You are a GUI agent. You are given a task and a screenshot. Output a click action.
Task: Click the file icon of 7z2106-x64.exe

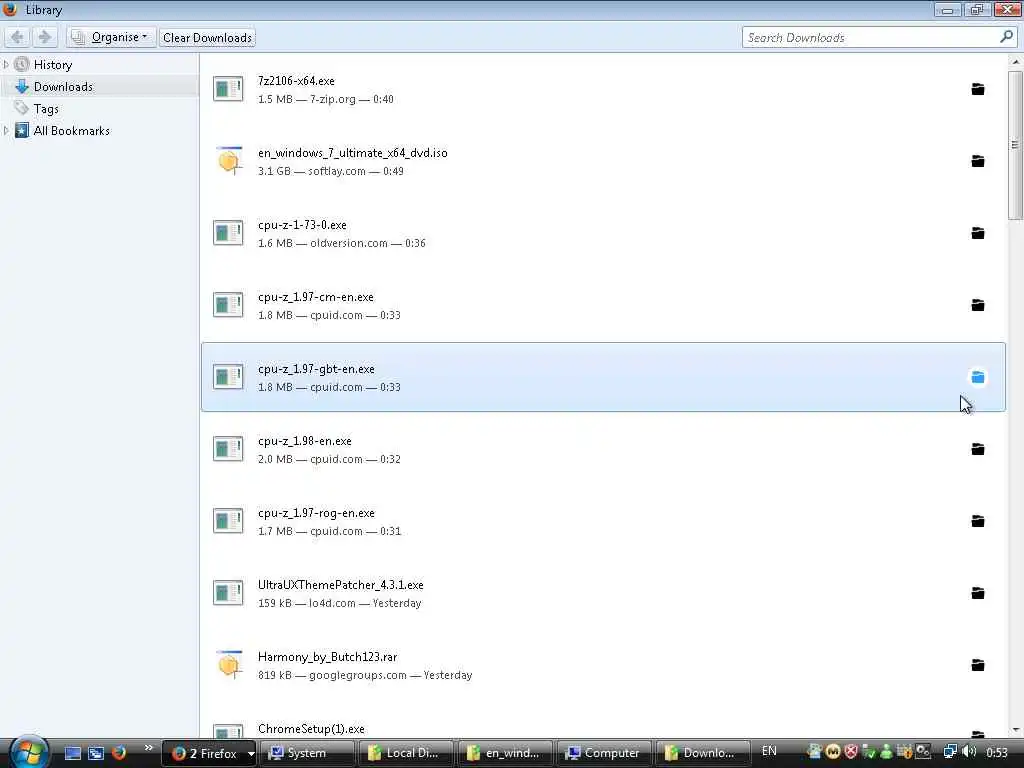pos(228,89)
